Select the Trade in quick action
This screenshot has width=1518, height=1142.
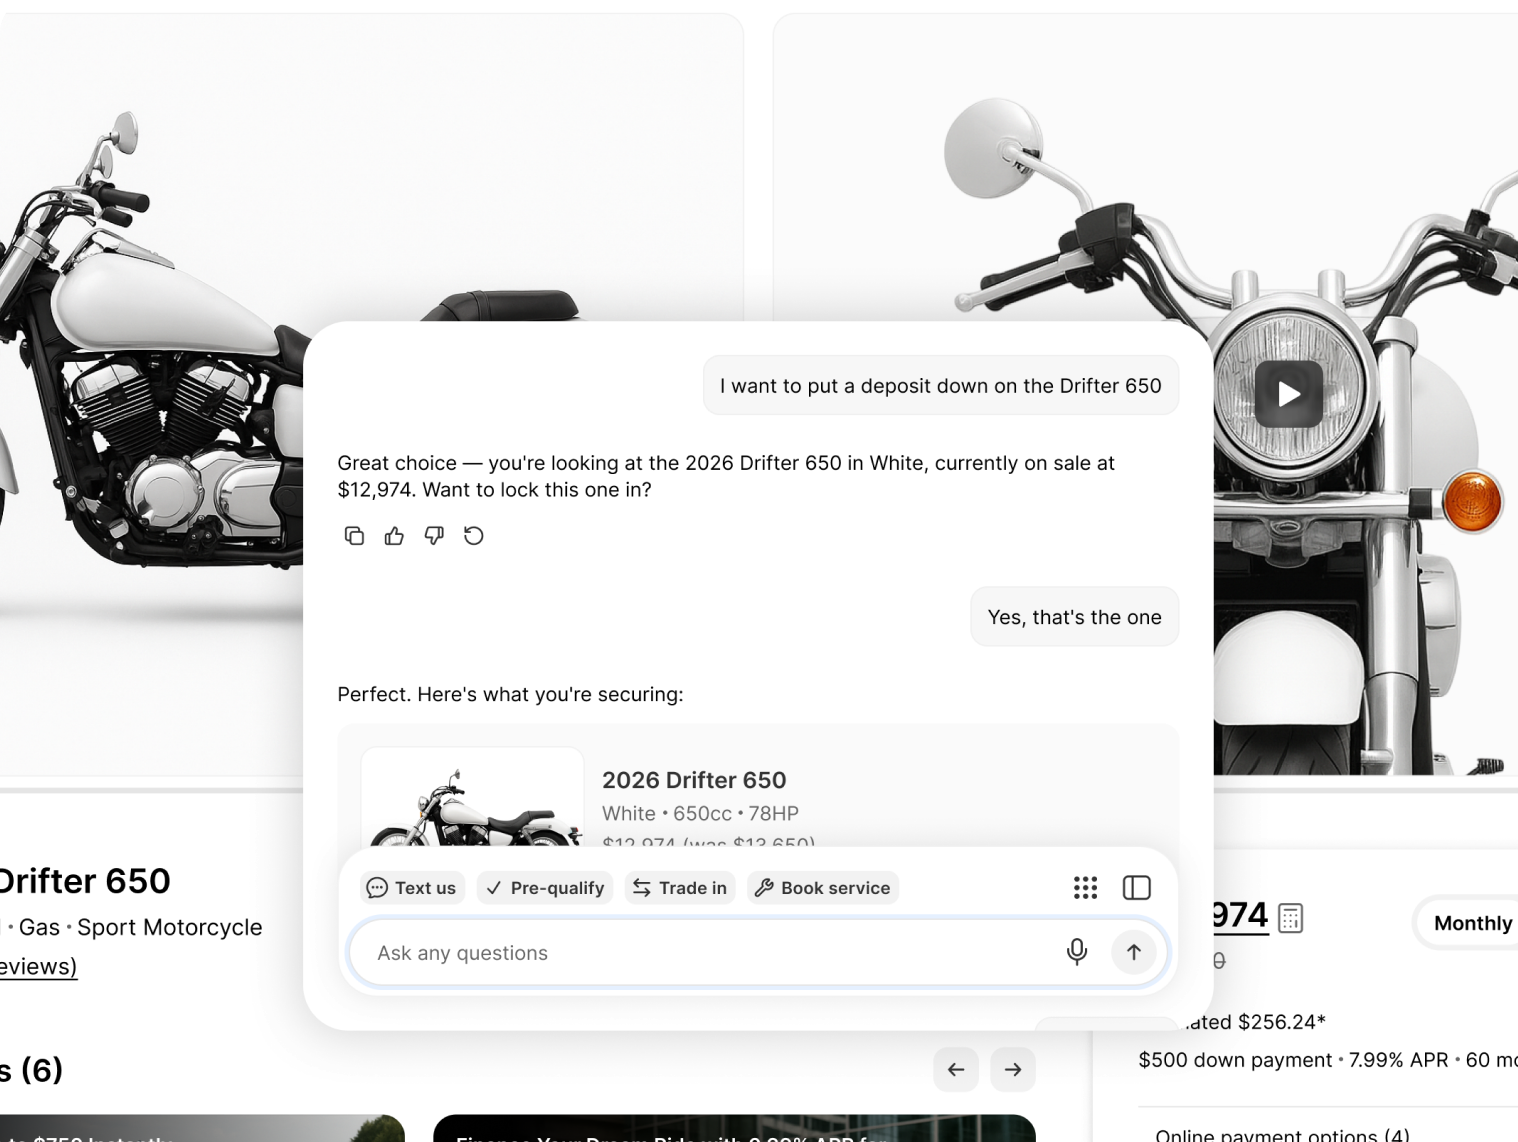click(x=680, y=888)
